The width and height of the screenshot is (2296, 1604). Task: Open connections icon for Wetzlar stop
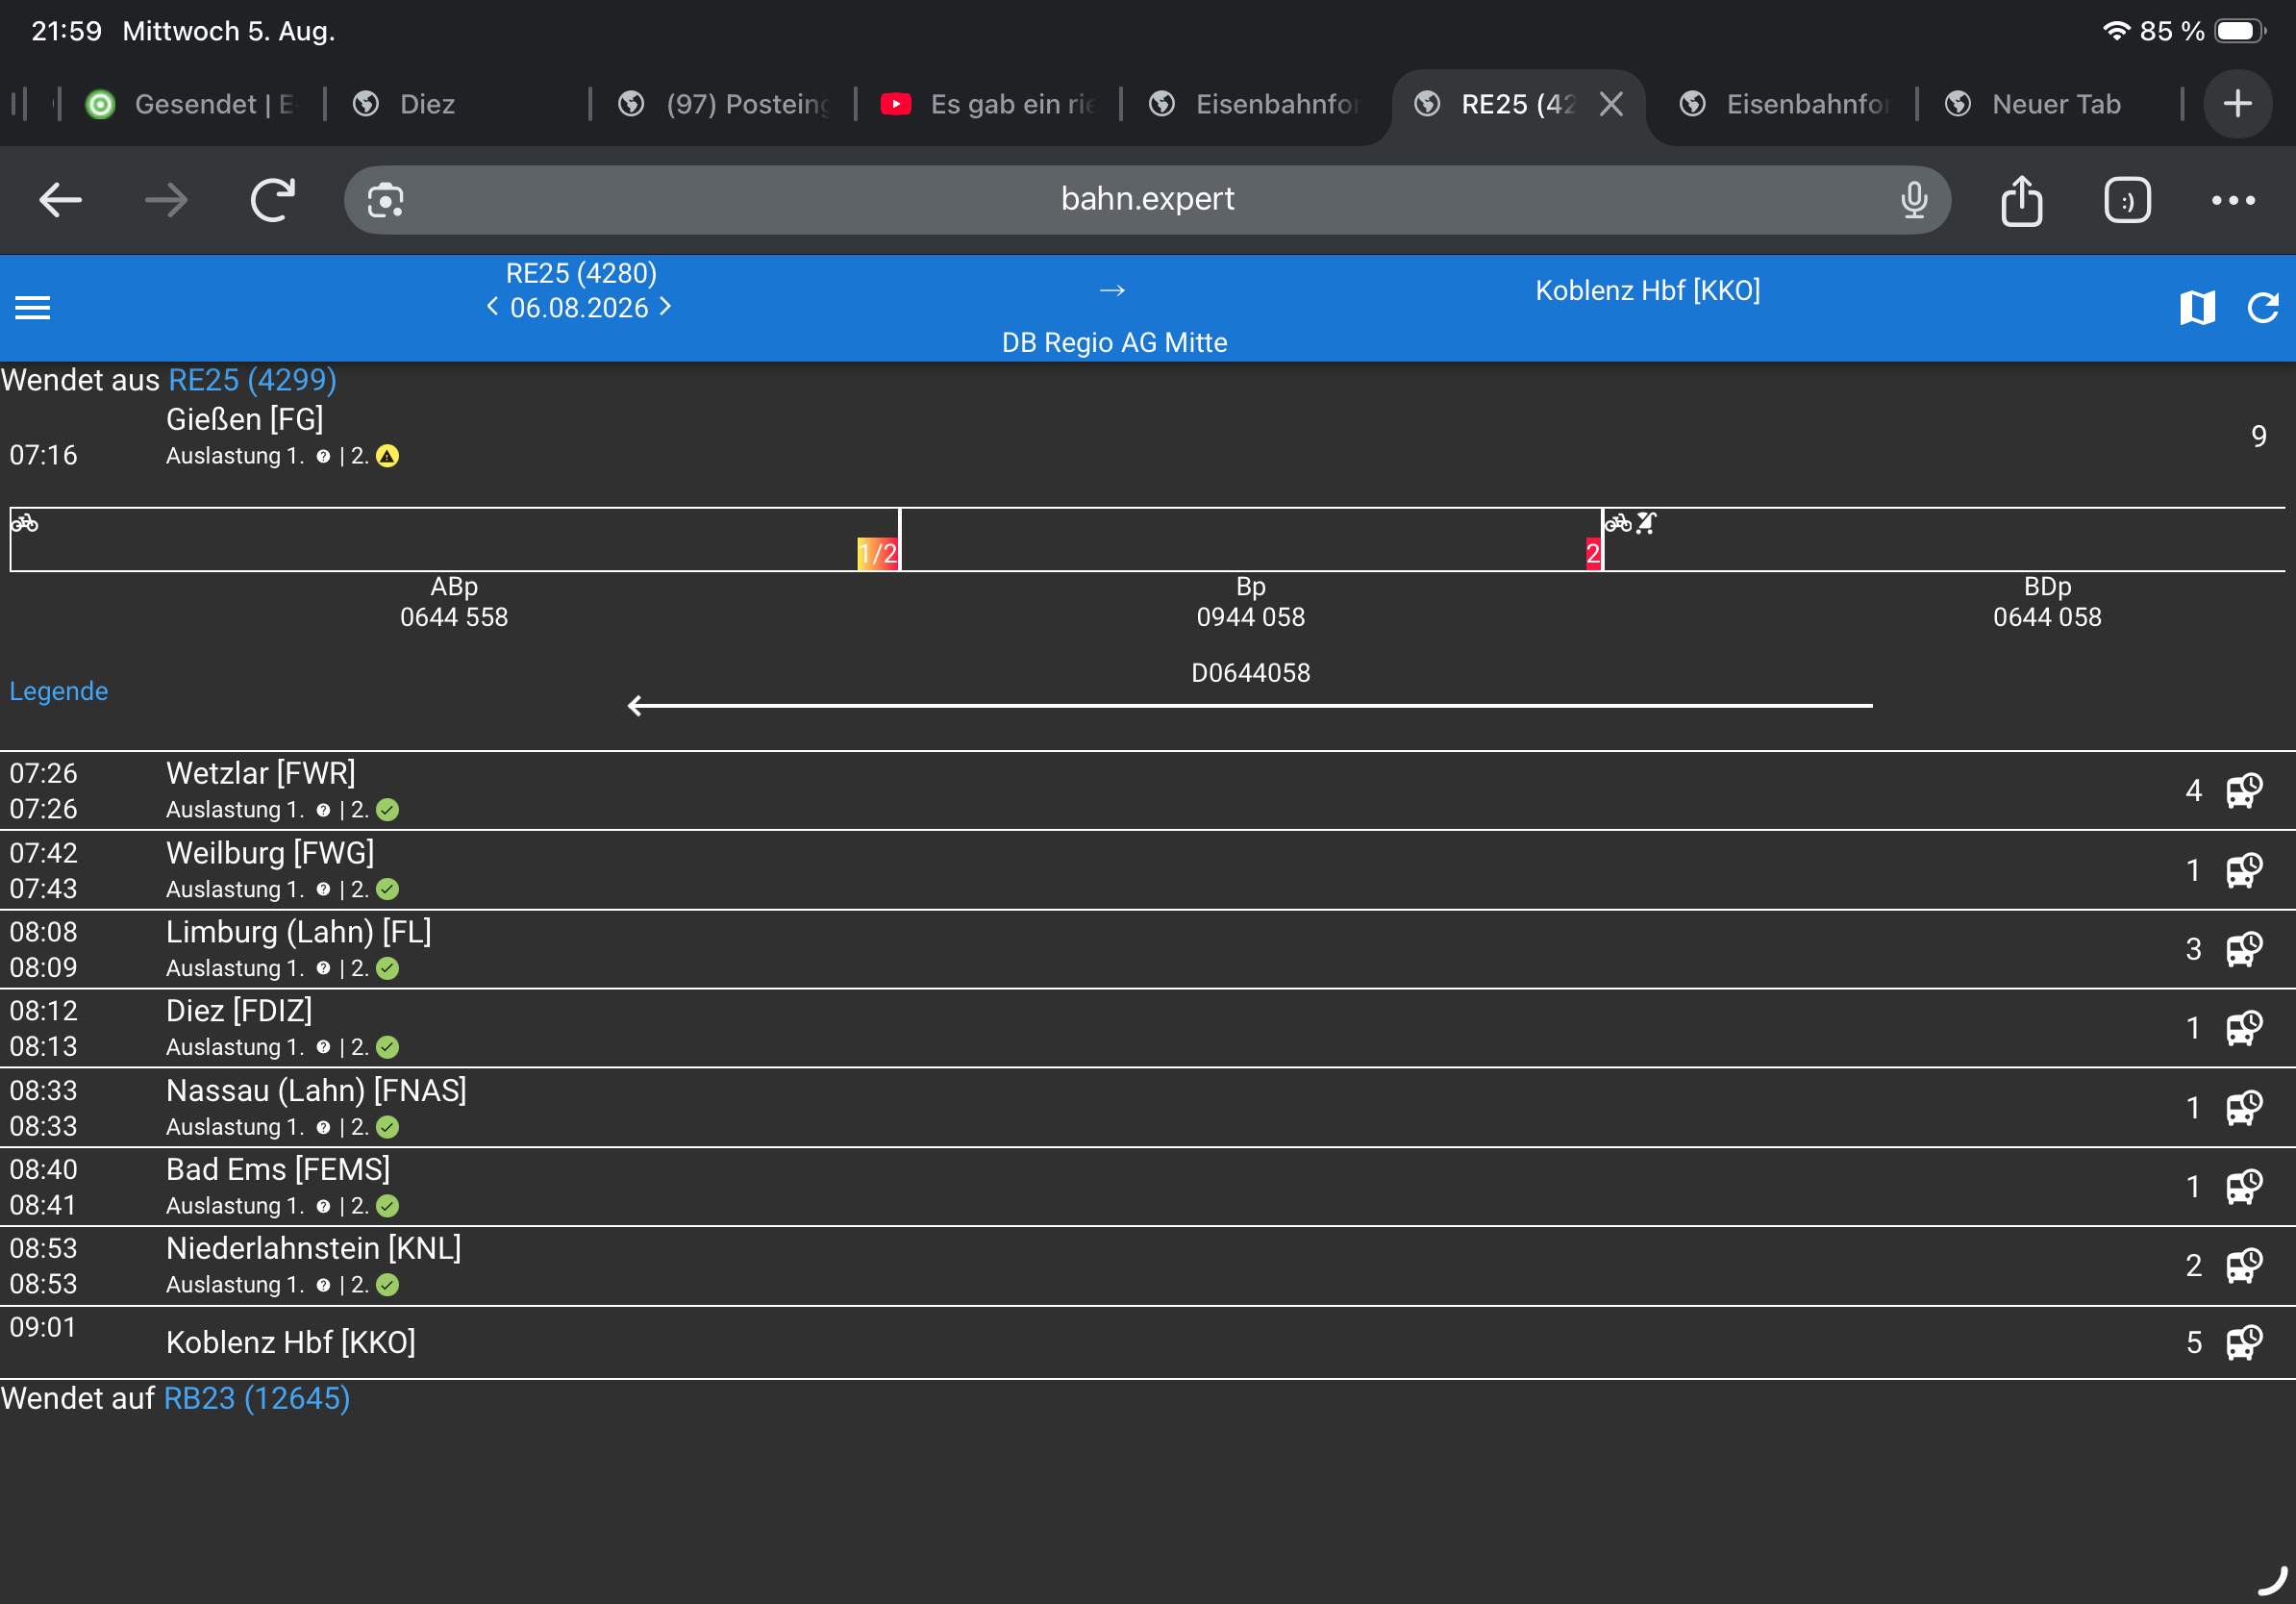(x=2244, y=790)
